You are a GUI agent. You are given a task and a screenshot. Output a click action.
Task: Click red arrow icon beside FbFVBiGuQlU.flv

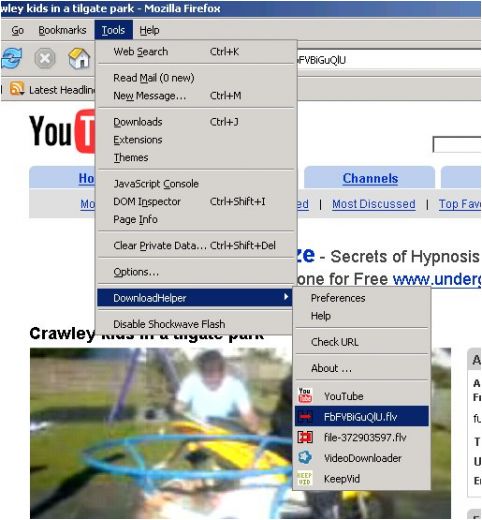click(305, 416)
